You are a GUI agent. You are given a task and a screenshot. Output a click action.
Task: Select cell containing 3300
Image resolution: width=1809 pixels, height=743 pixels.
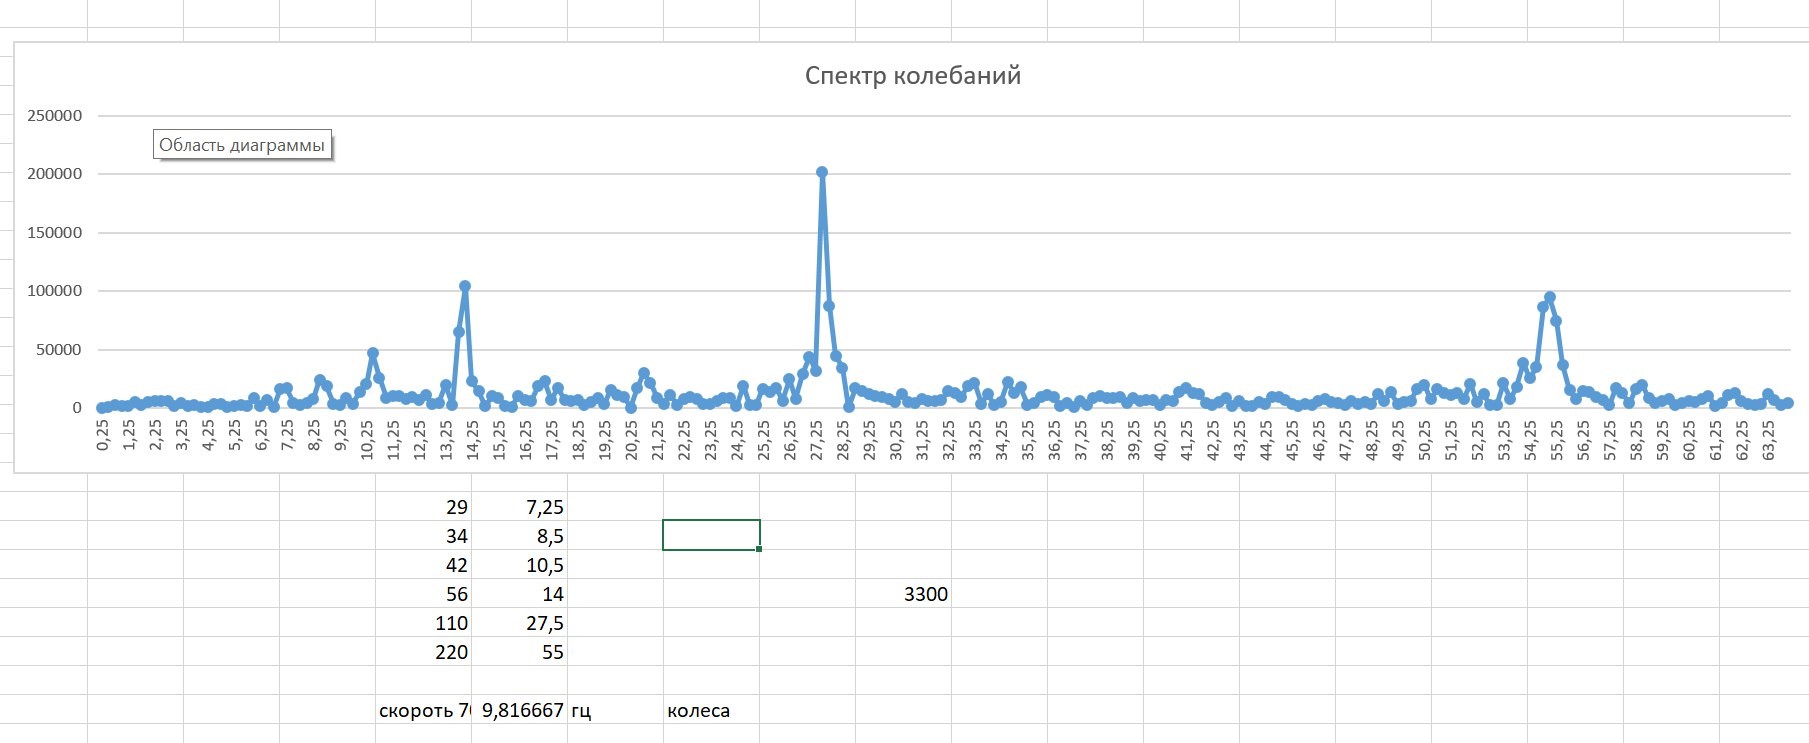click(x=903, y=594)
